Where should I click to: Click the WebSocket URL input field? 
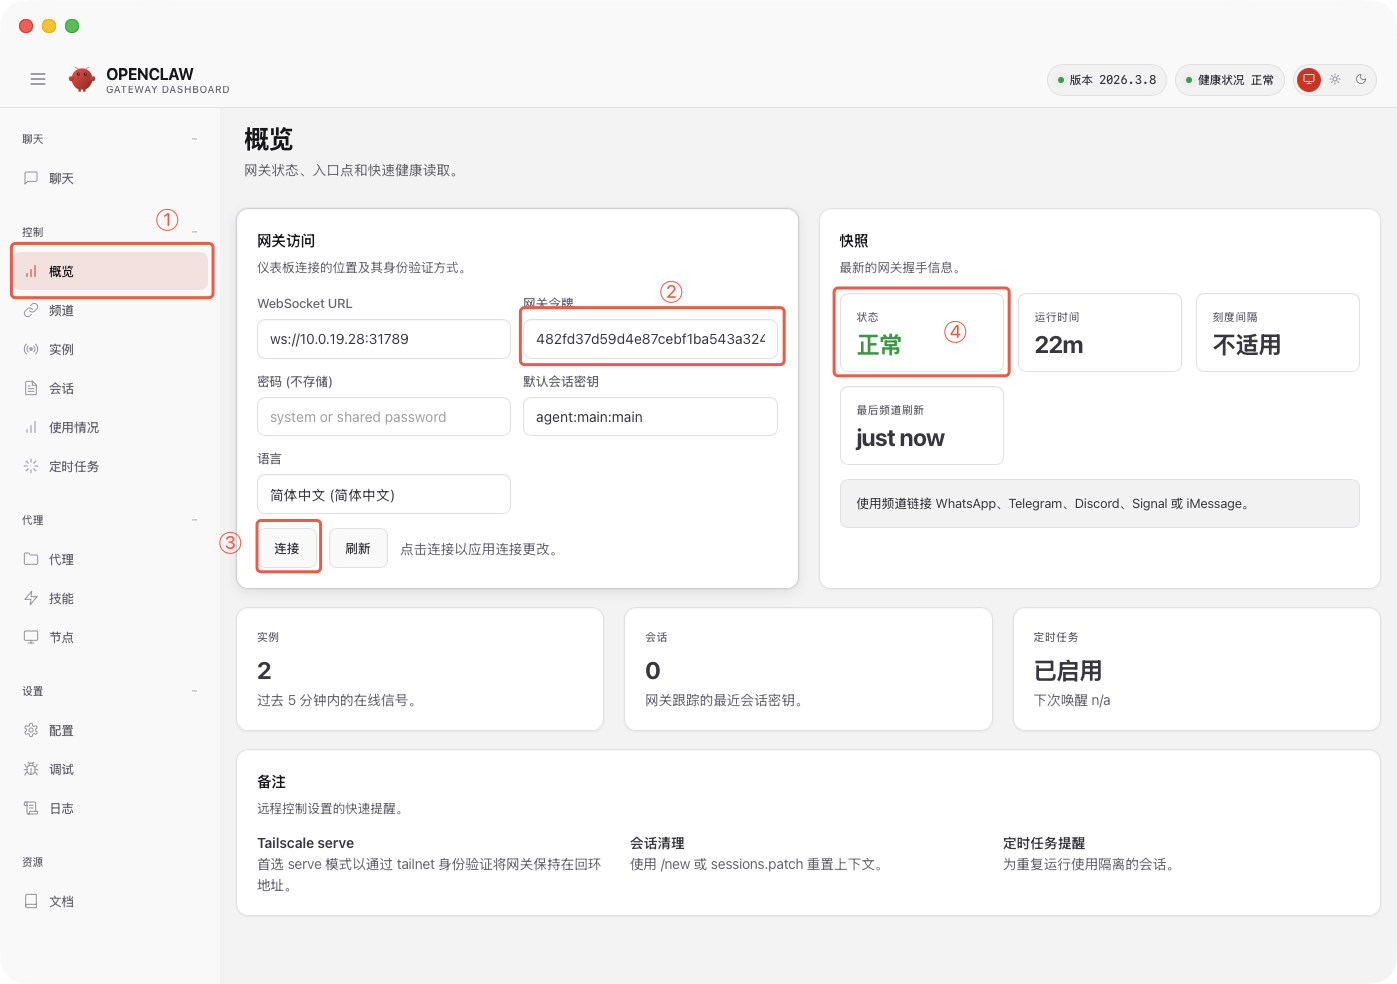pos(383,339)
